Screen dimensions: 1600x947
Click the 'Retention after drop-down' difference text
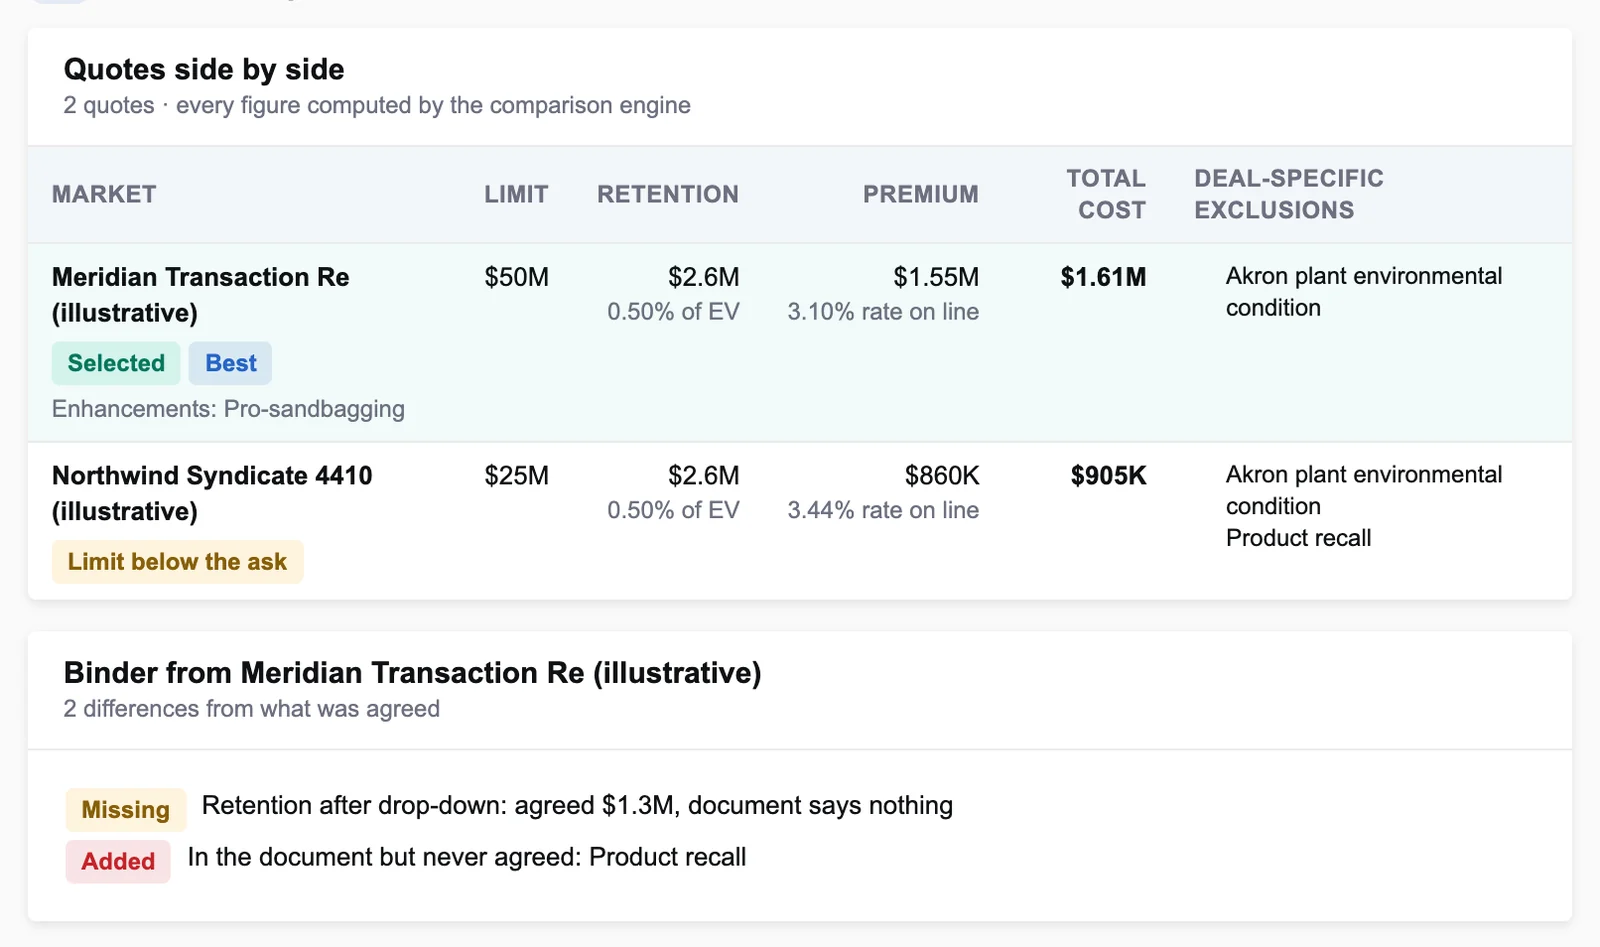pyautogui.click(x=577, y=806)
